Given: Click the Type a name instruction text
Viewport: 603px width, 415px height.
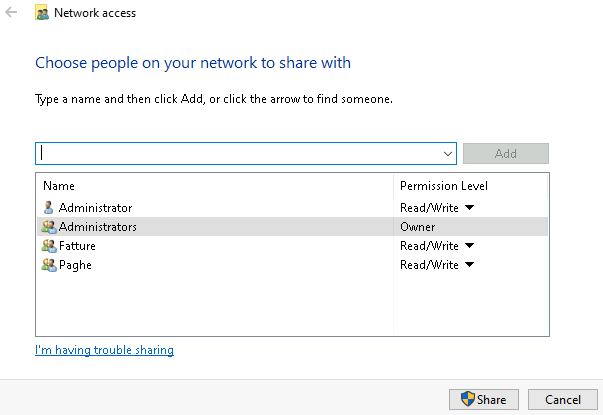Looking at the screenshot, I should click(x=214, y=99).
